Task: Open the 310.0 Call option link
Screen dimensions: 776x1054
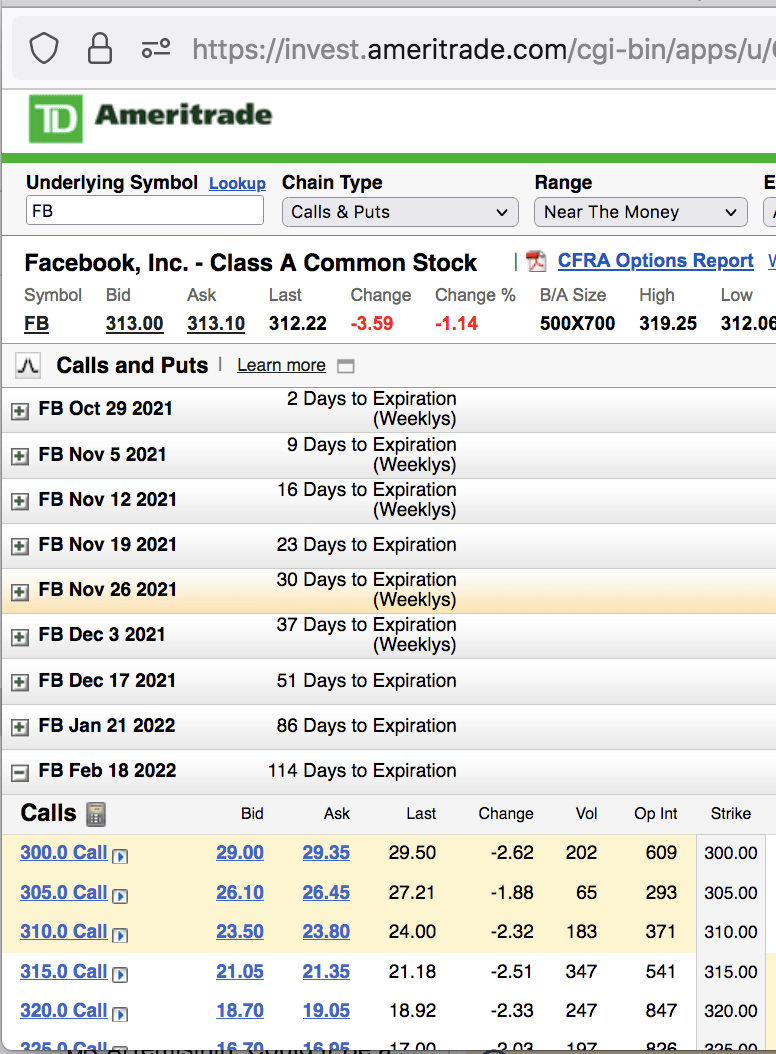Action: (64, 932)
